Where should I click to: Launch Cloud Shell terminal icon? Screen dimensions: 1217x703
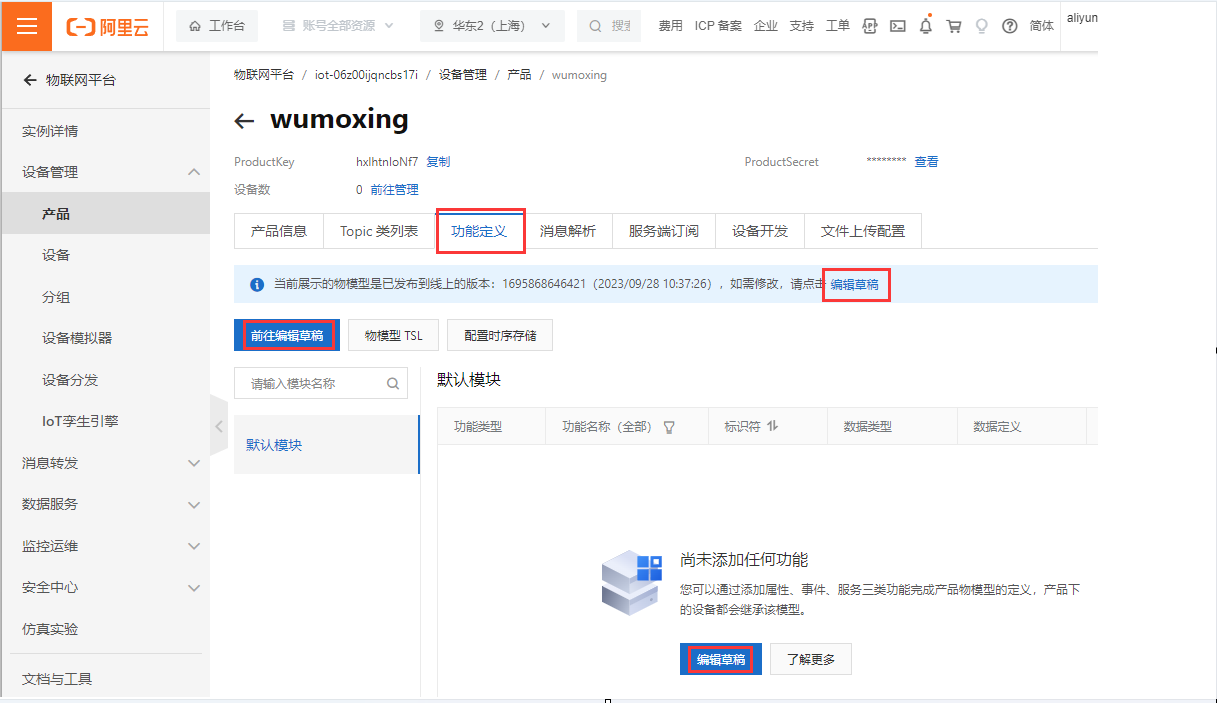(898, 26)
